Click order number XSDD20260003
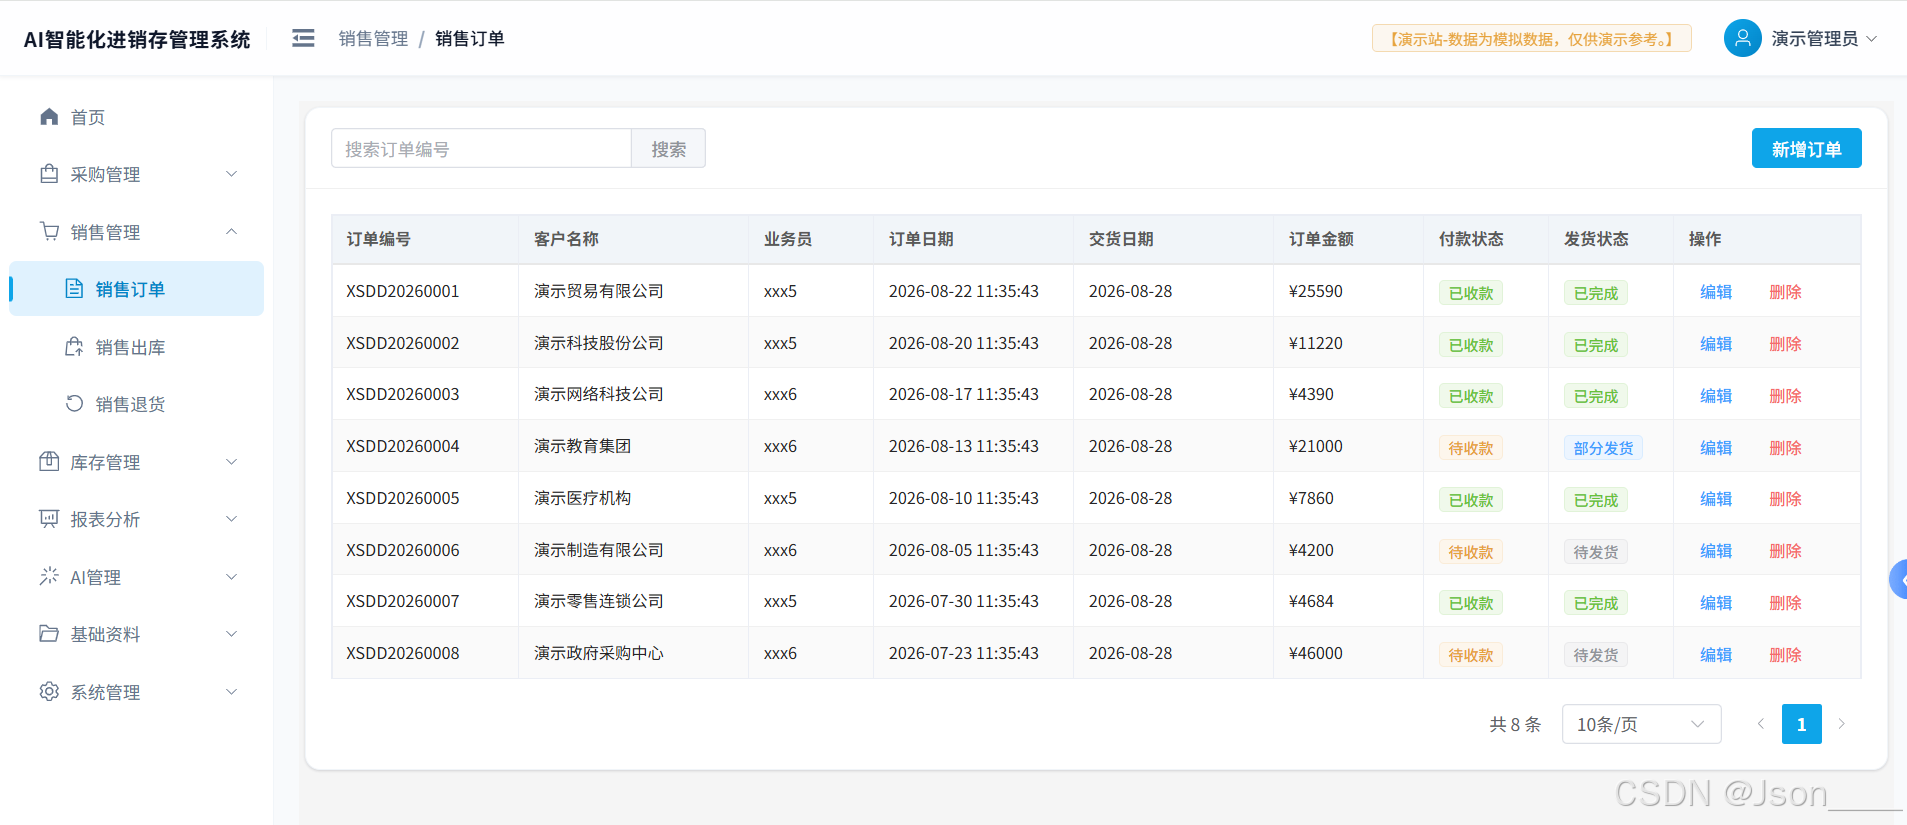Image resolution: width=1907 pixels, height=825 pixels. (x=403, y=394)
